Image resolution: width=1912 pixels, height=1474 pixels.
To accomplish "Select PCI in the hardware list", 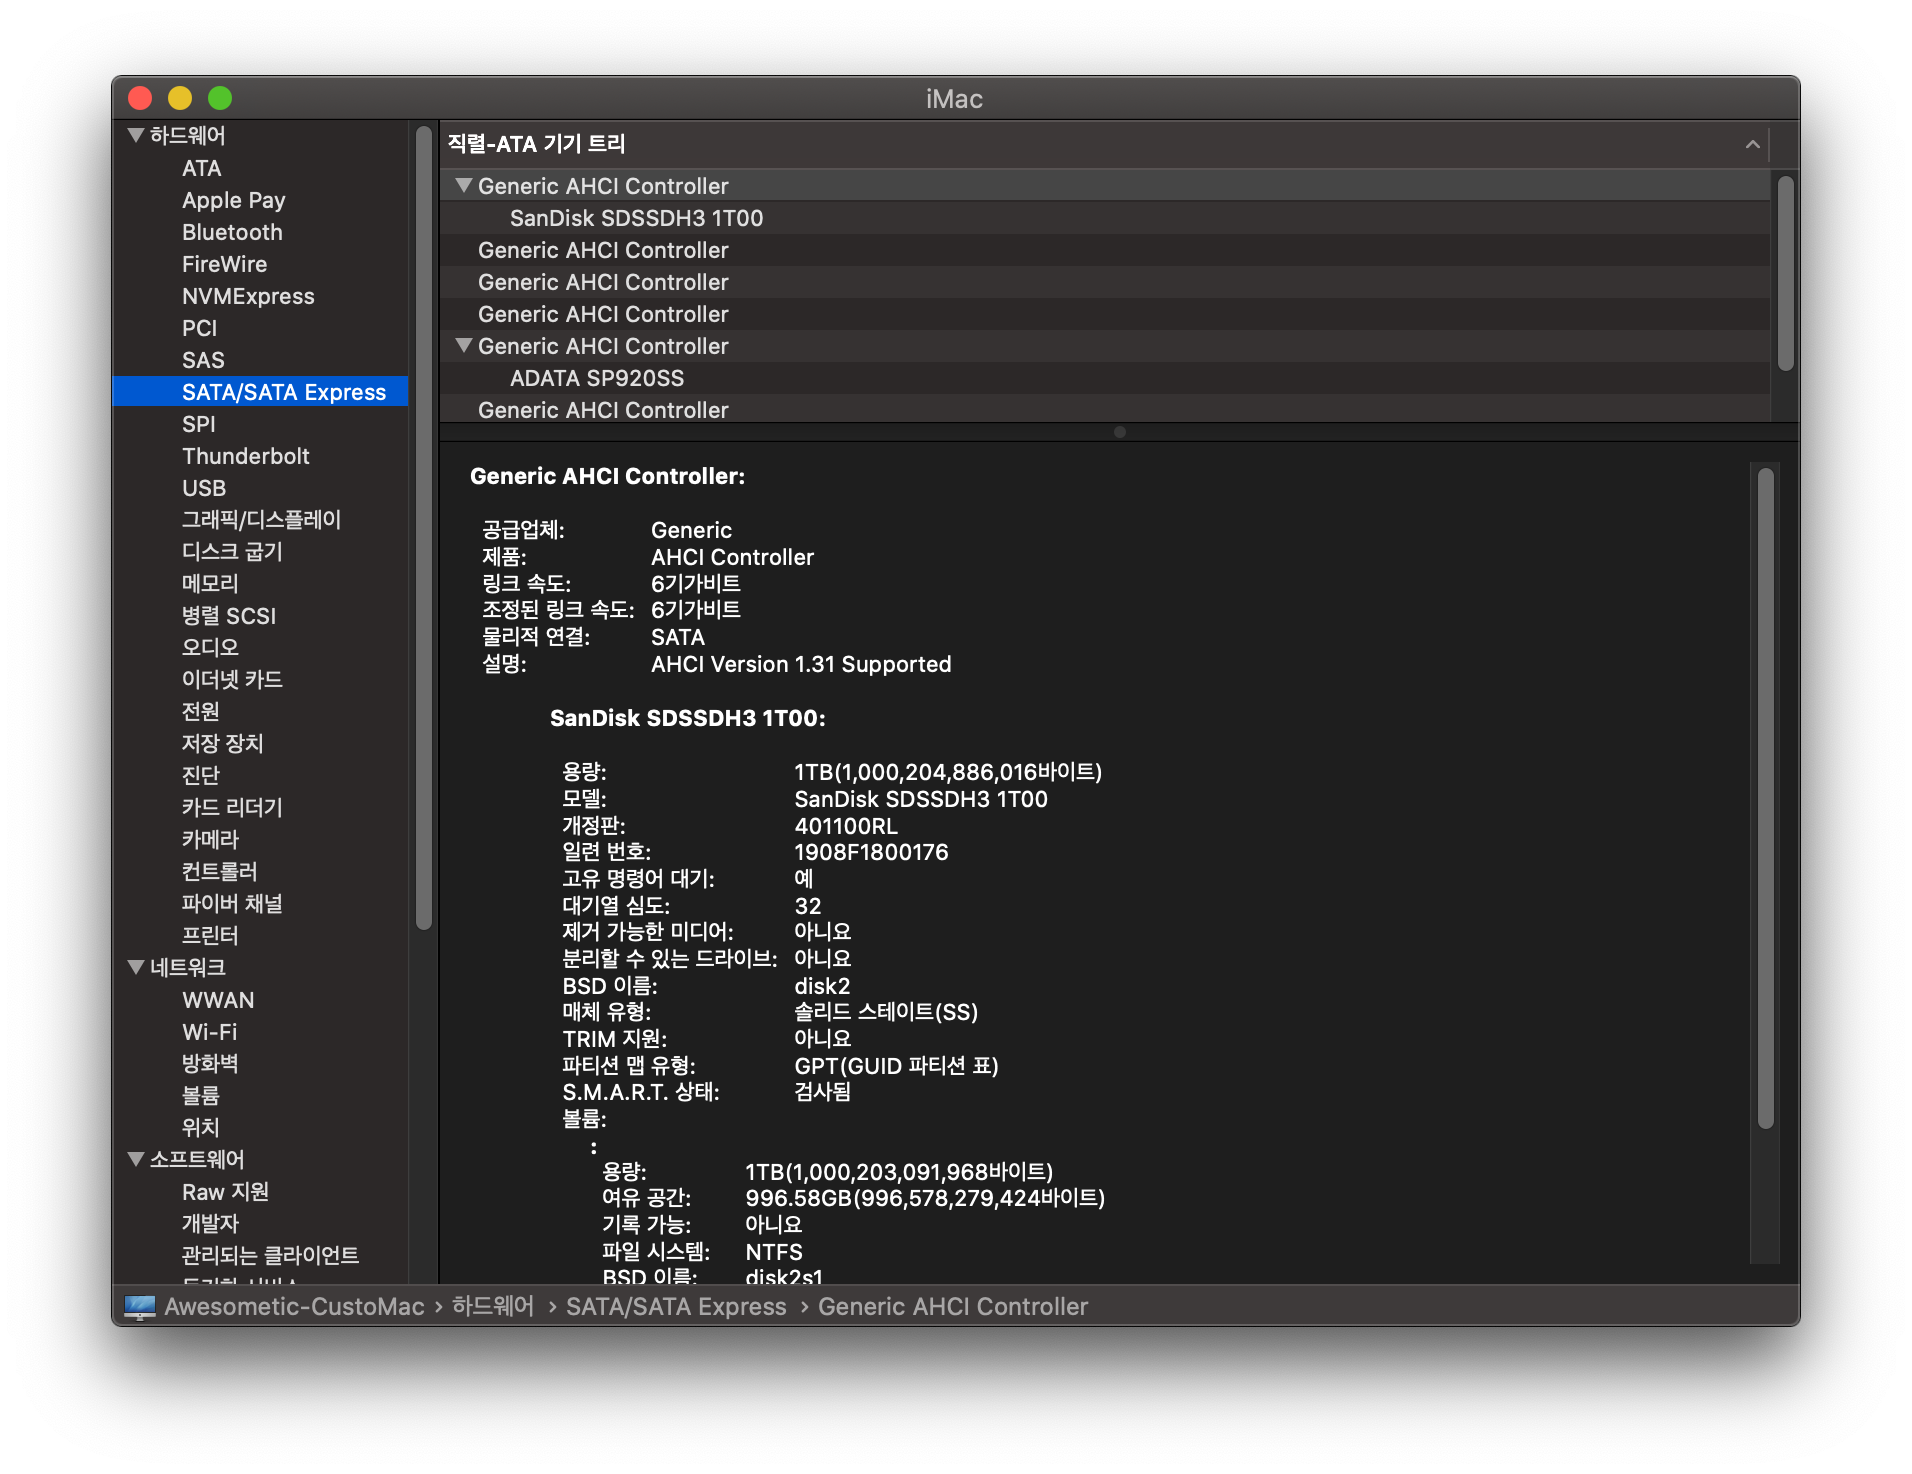I will coord(199,328).
